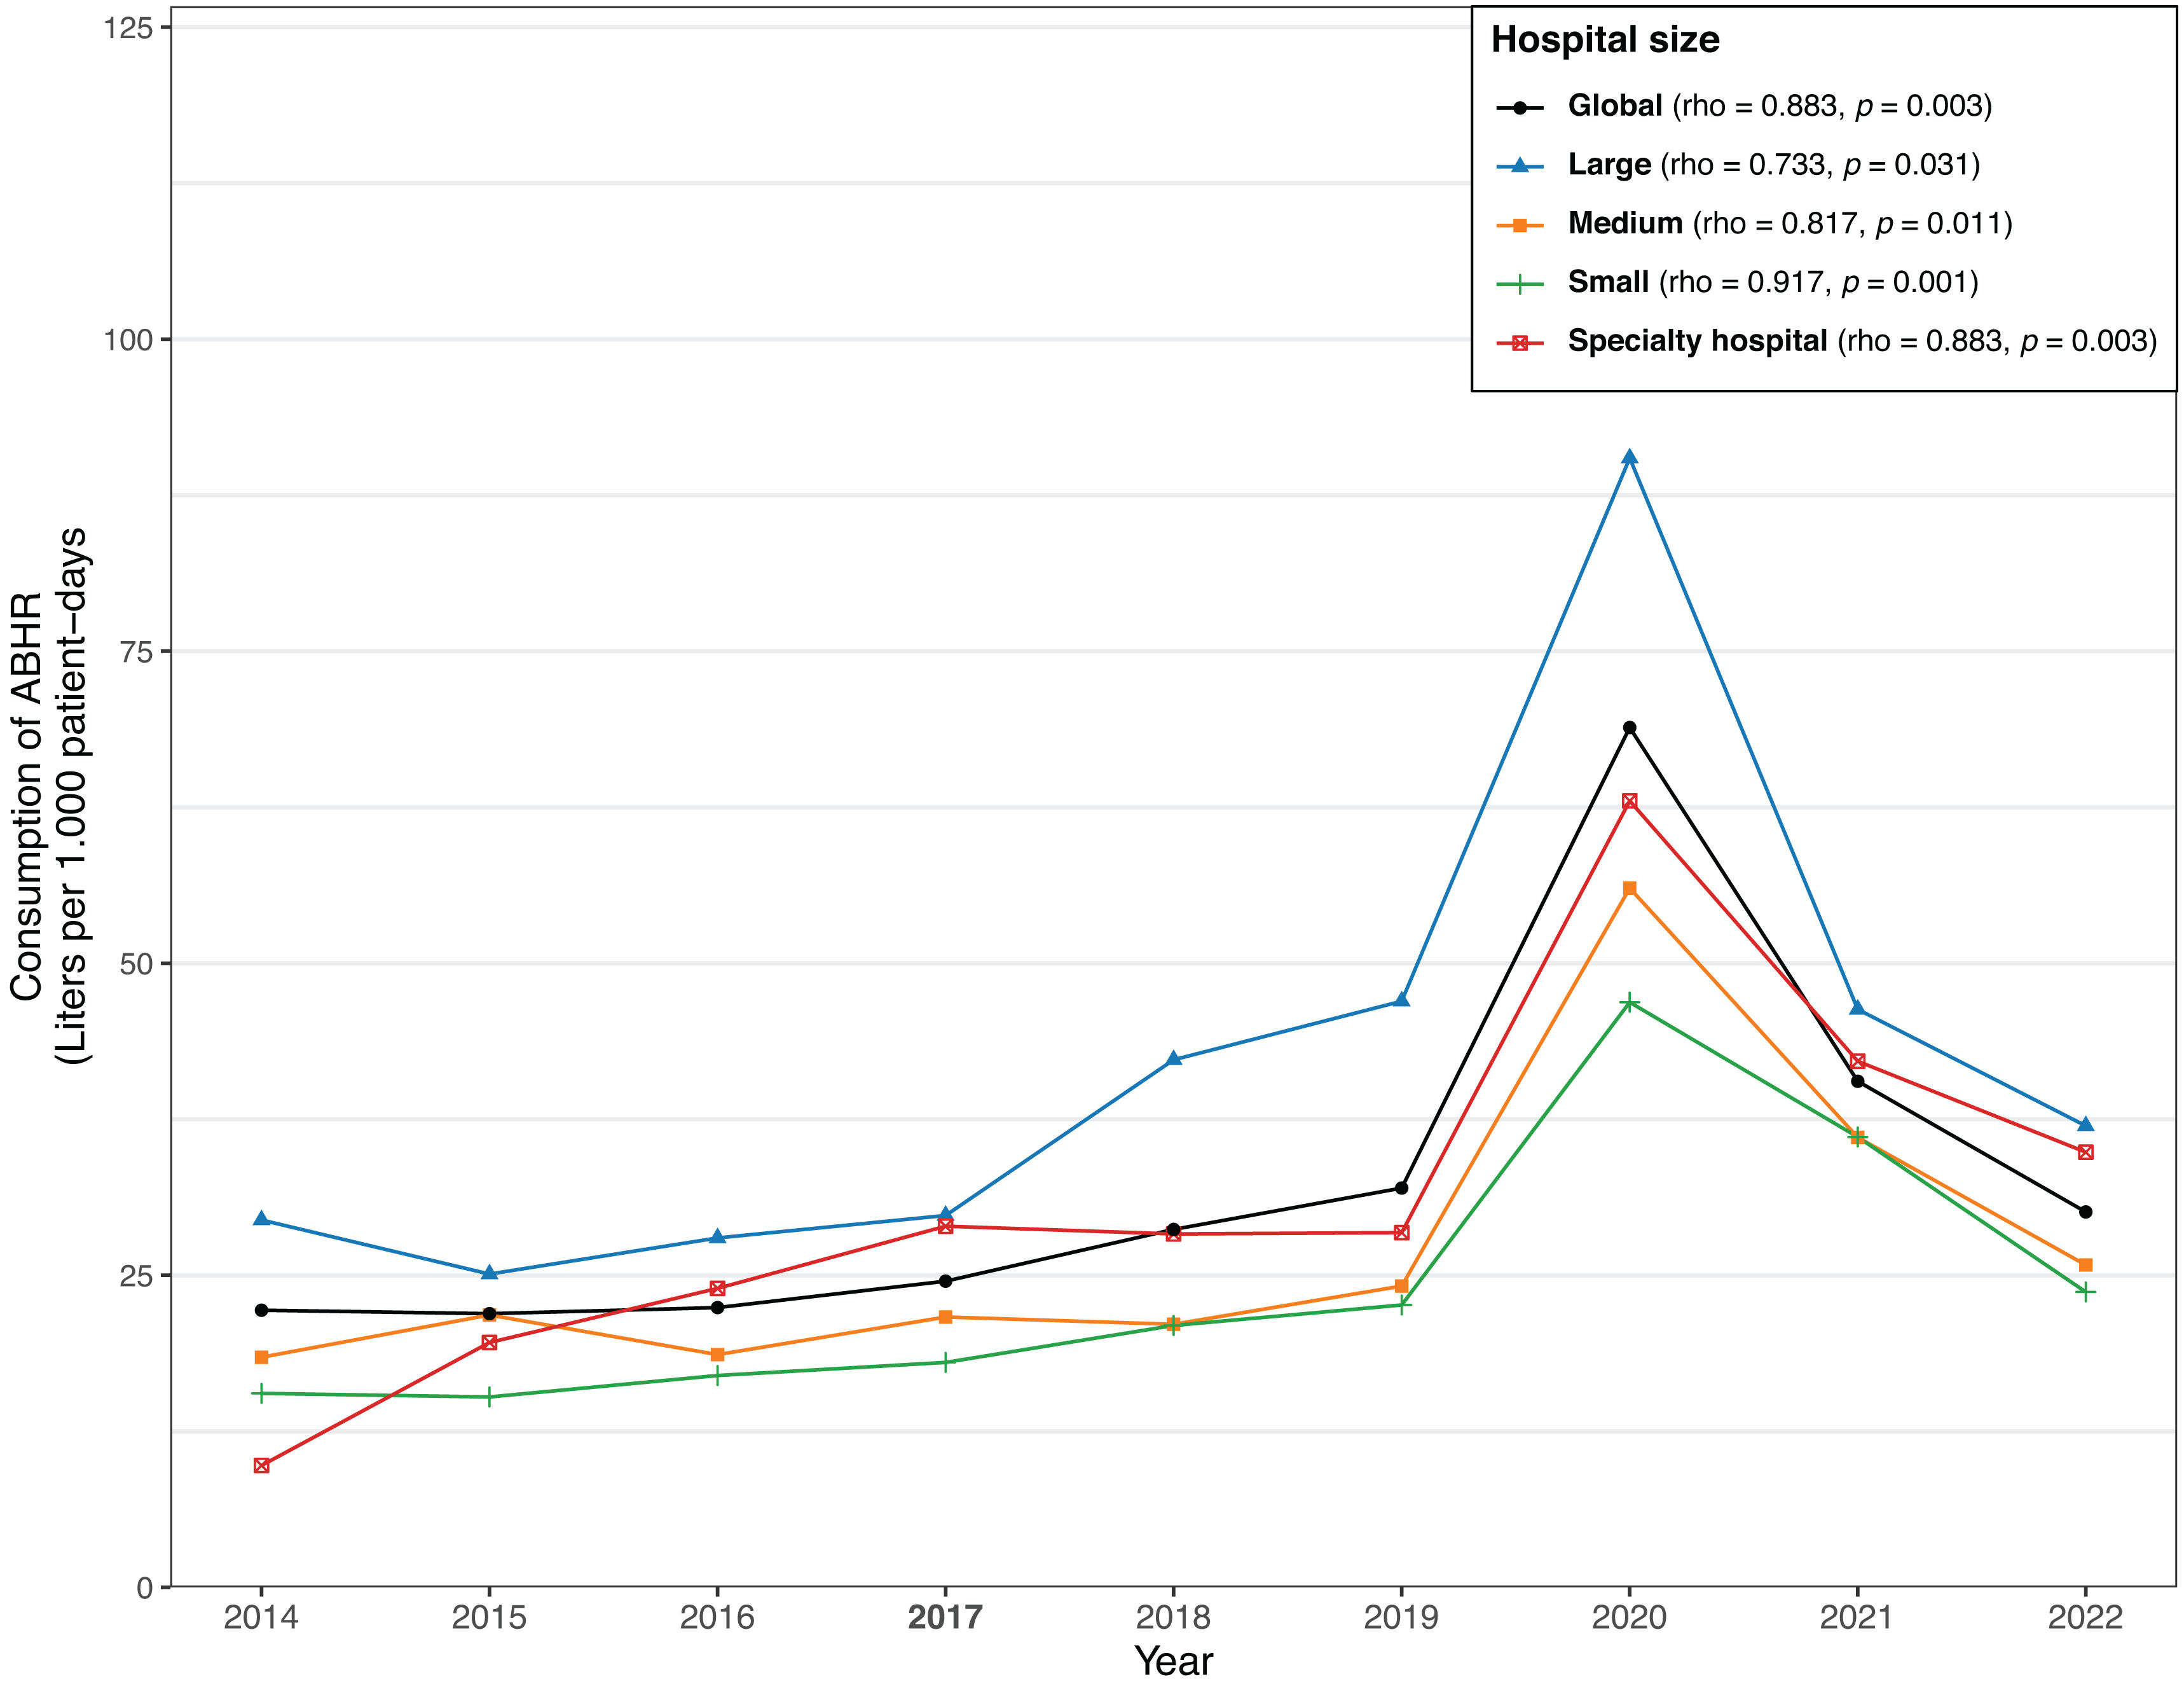Click the bold 2017 x-axis label
The width and height of the screenshot is (2184, 1700).
[945, 1617]
